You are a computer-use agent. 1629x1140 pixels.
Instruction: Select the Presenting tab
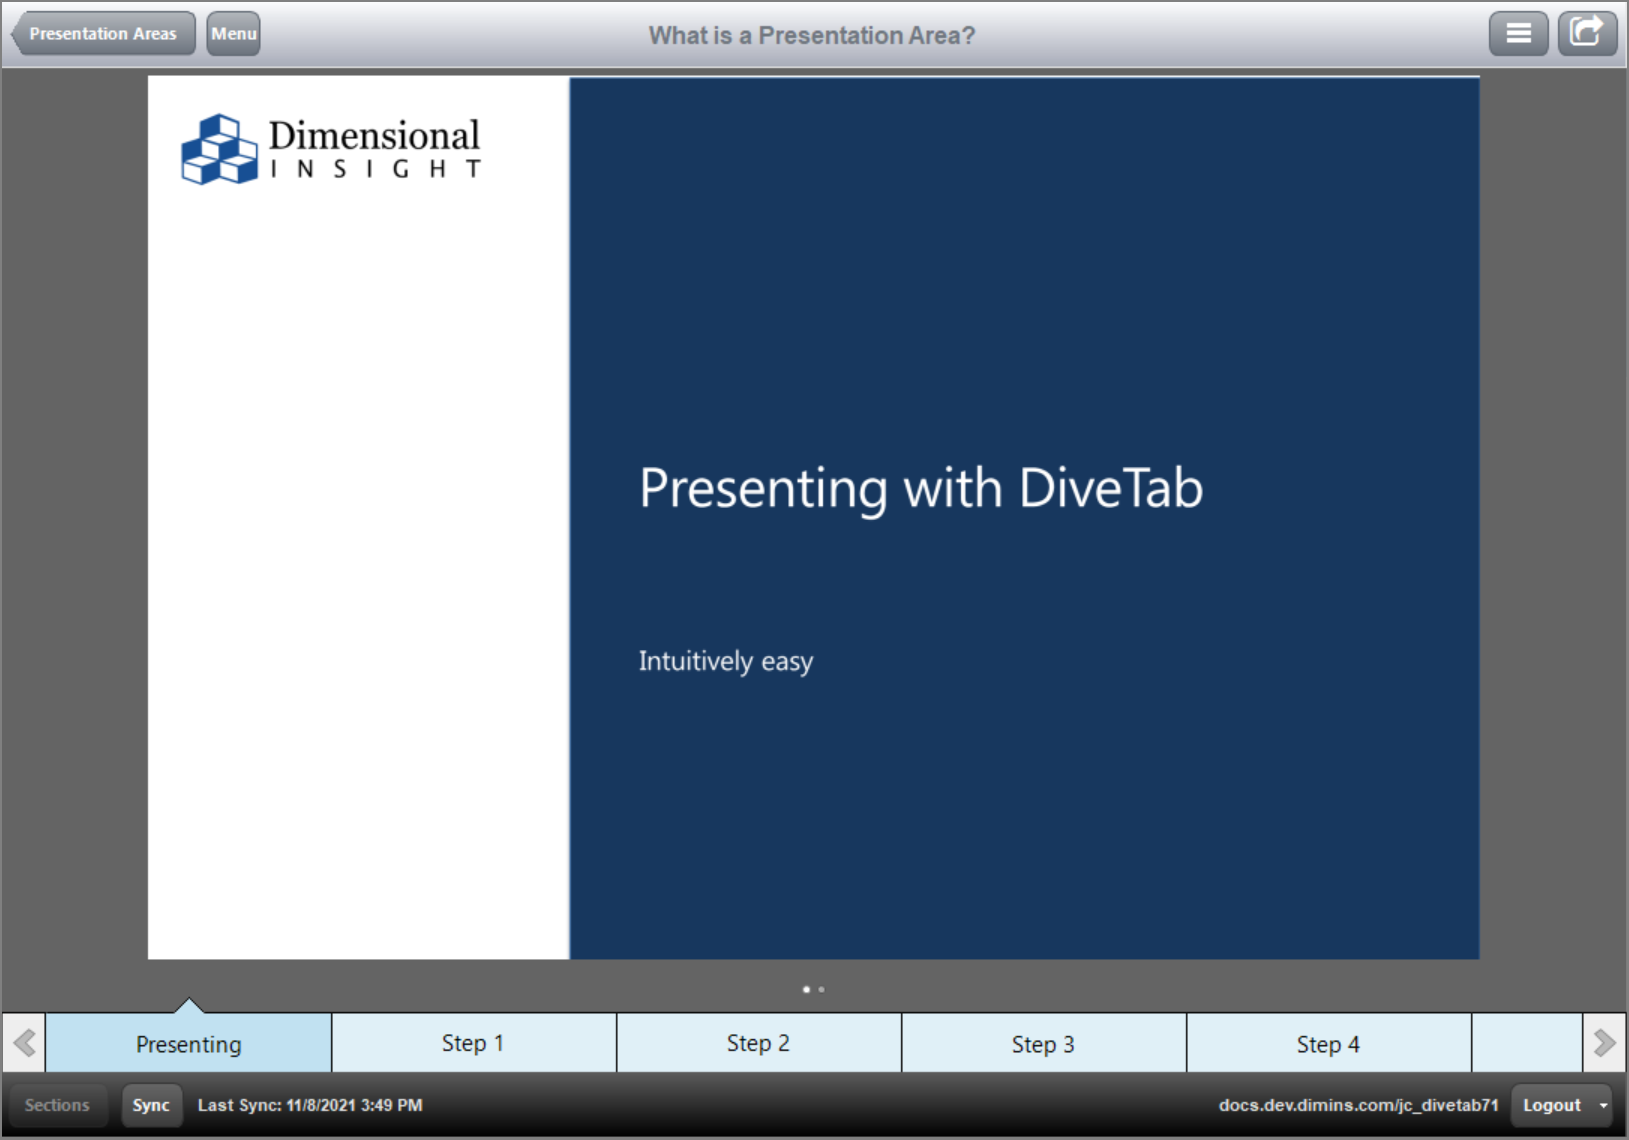tap(188, 1044)
